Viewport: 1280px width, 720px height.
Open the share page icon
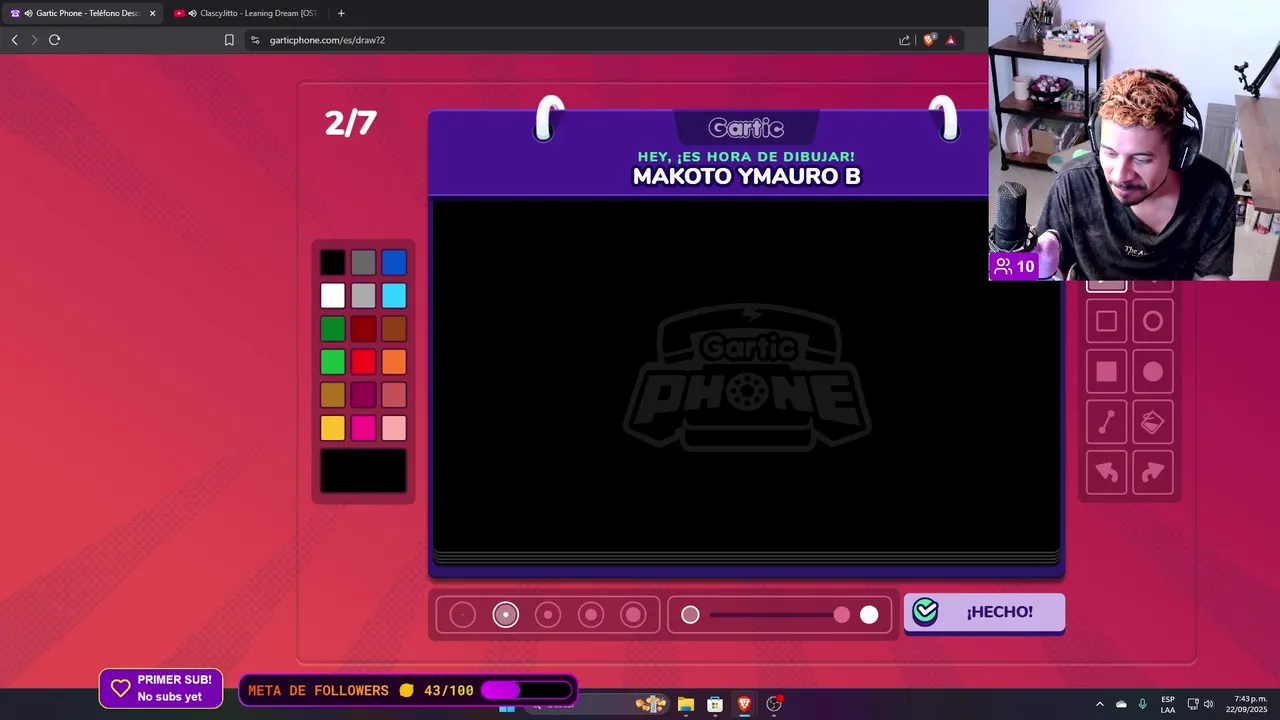(904, 40)
